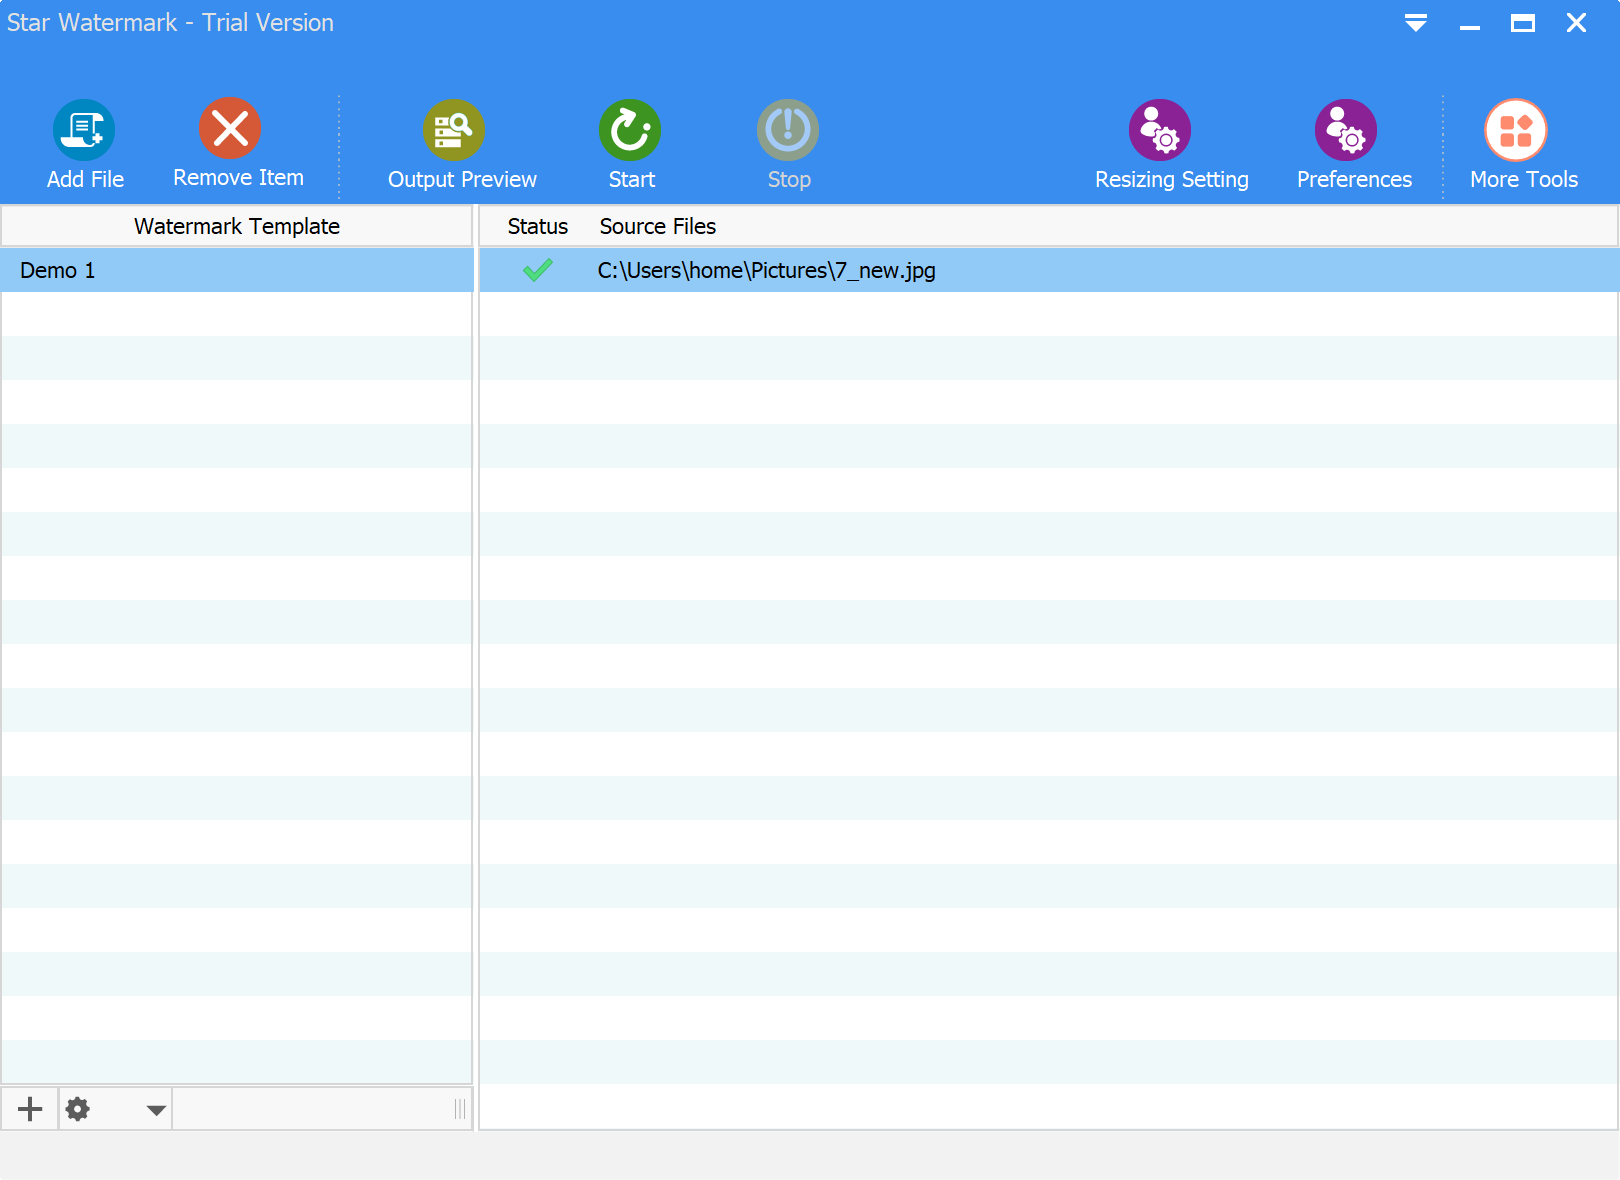Click the Watermark Template column header
The image size is (1620, 1180).
[237, 227]
